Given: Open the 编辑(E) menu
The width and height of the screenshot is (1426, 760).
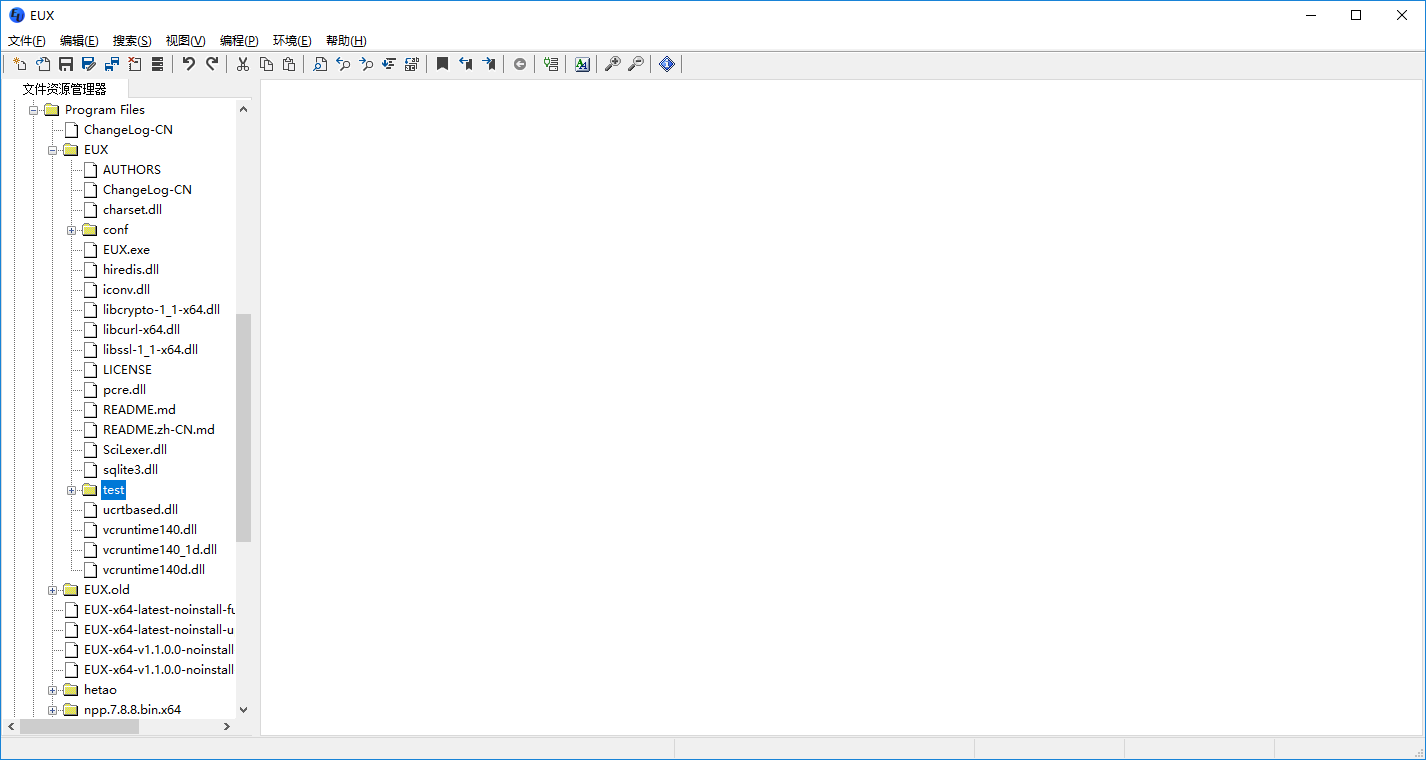Looking at the screenshot, I should coord(79,41).
